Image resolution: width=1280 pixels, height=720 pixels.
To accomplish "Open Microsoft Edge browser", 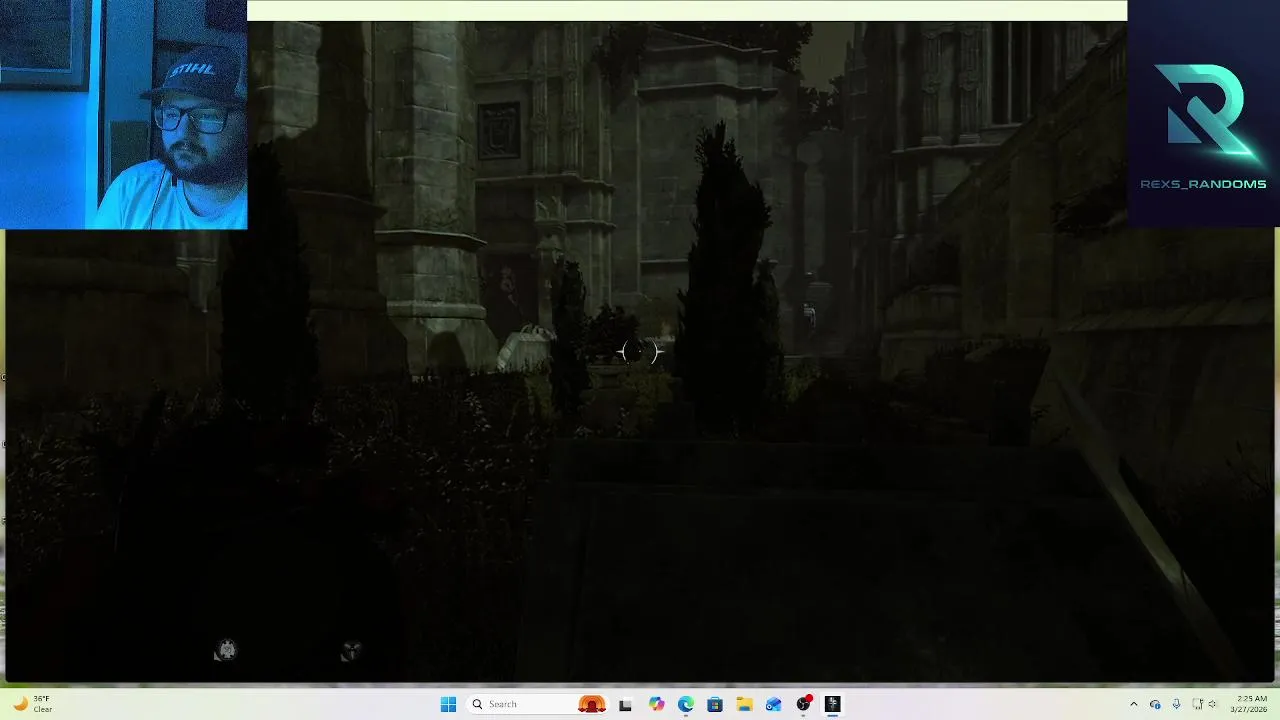I will point(685,704).
